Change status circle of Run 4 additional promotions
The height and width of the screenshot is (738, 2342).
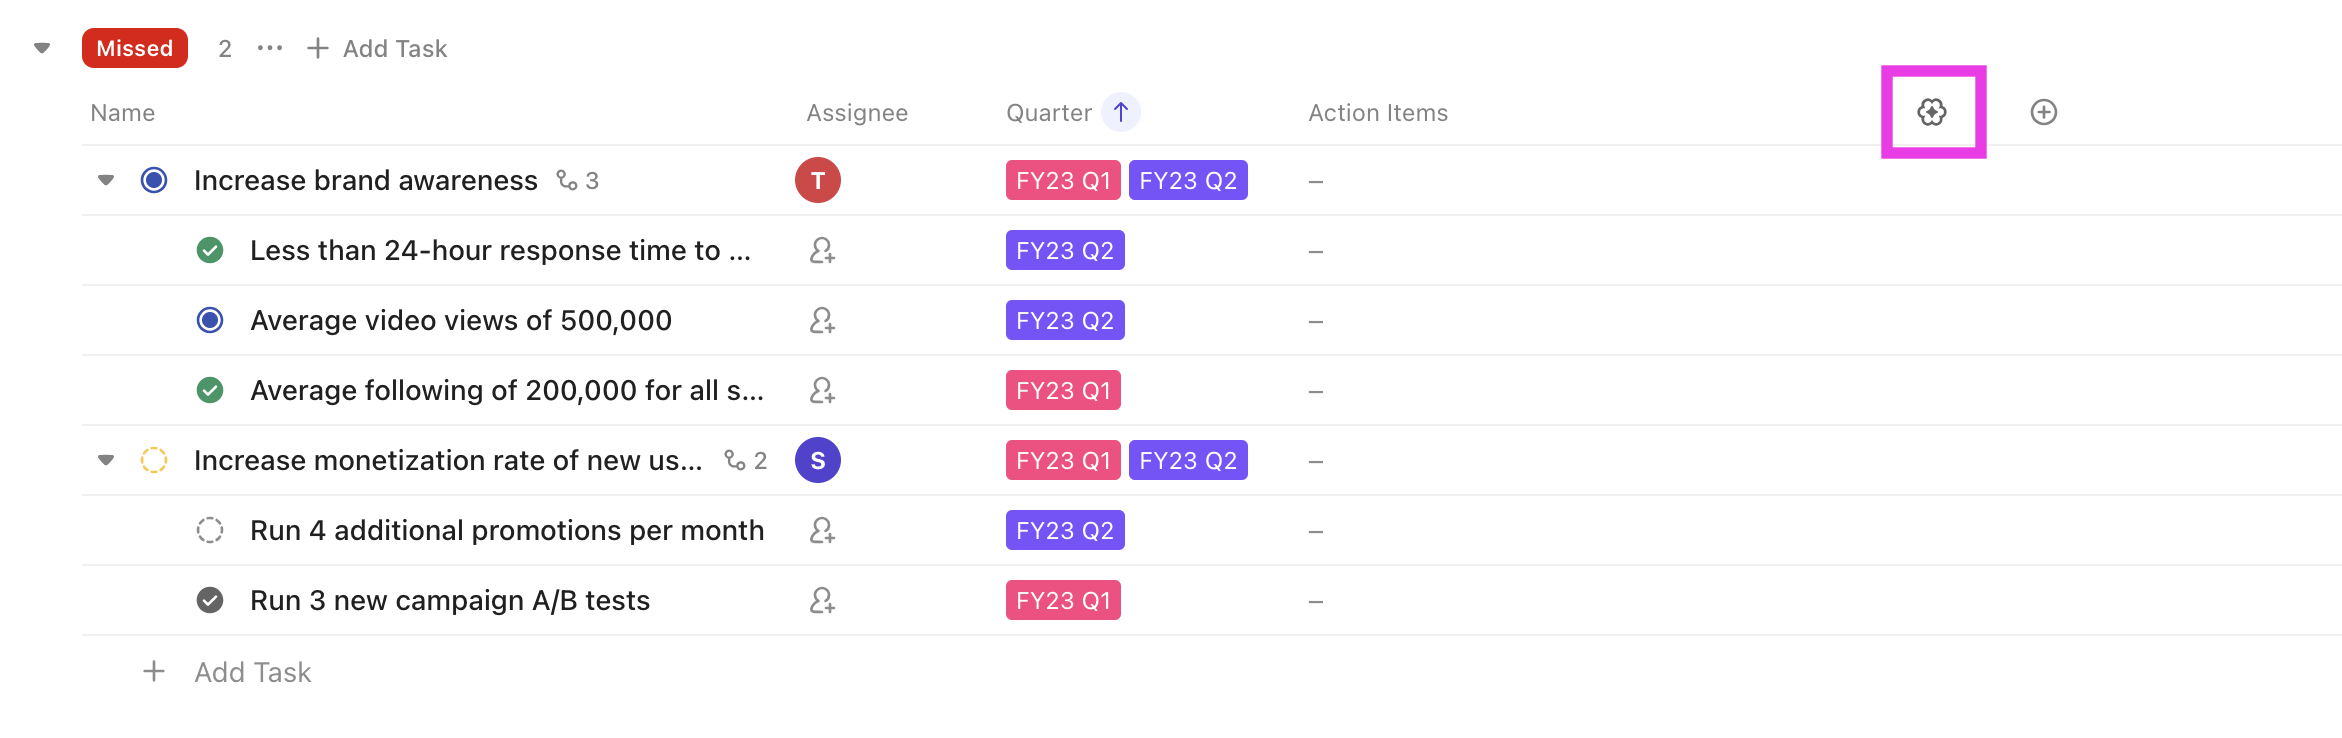click(x=210, y=531)
